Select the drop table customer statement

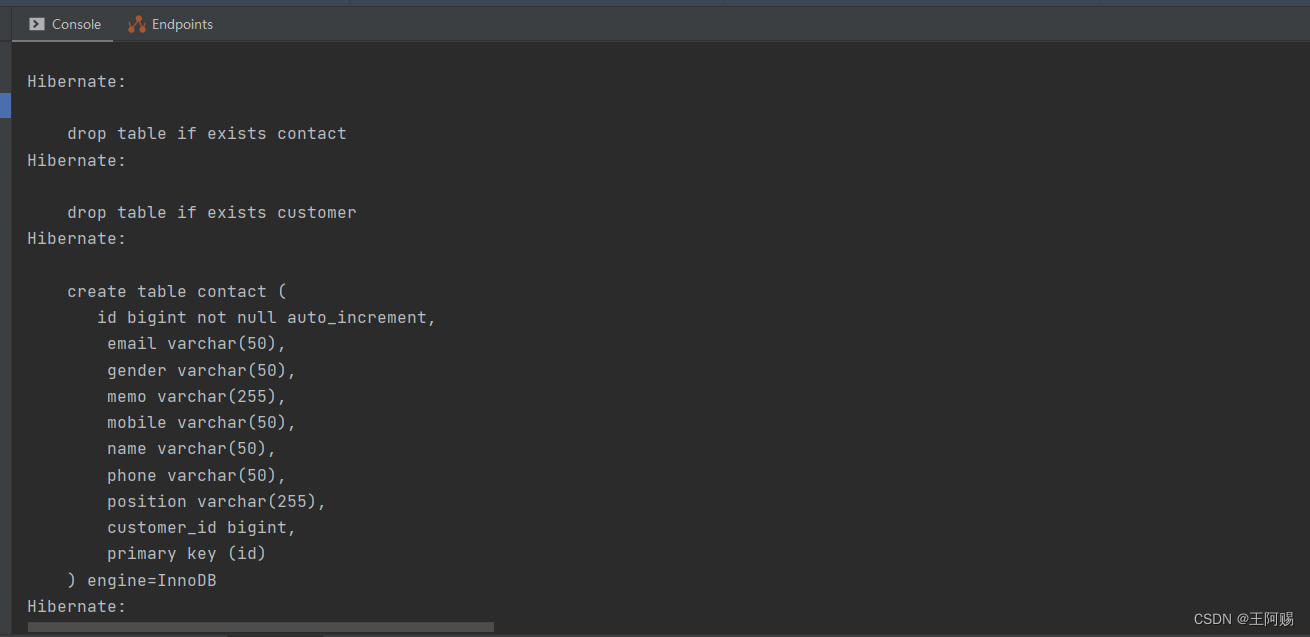[x=211, y=212]
